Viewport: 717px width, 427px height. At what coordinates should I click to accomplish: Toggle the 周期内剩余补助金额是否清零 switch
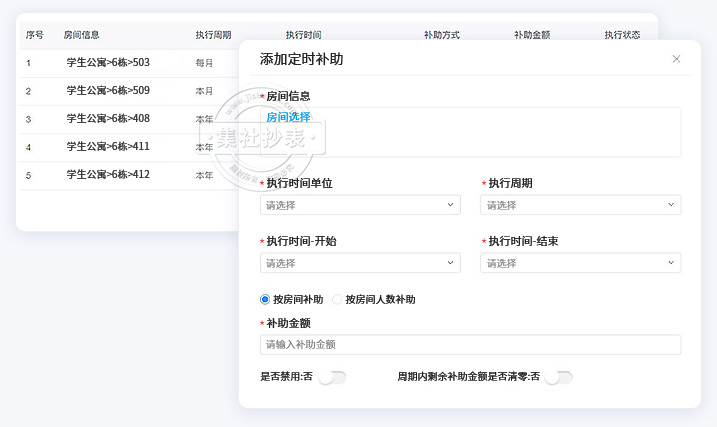click(559, 377)
